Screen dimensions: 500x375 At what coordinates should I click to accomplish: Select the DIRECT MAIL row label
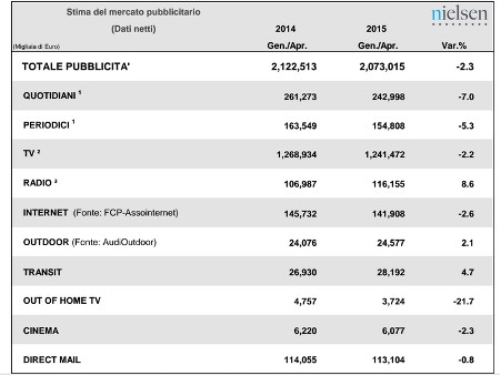click(x=52, y=360)
